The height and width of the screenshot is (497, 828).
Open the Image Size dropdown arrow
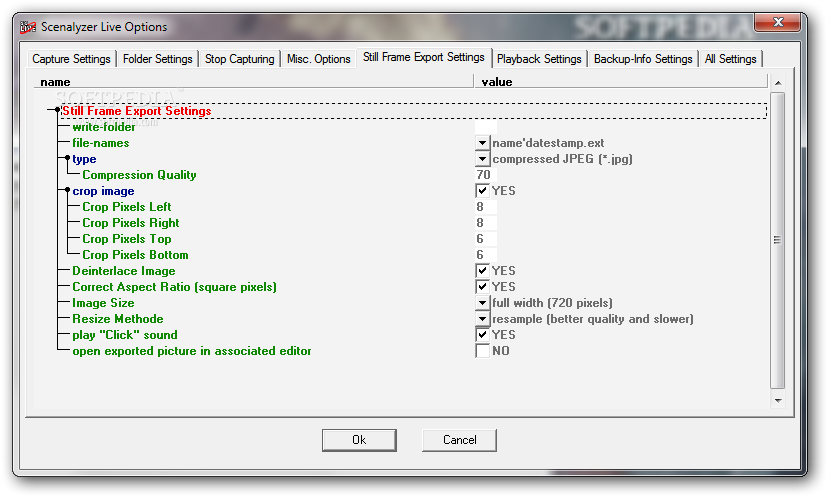point(482,303)
